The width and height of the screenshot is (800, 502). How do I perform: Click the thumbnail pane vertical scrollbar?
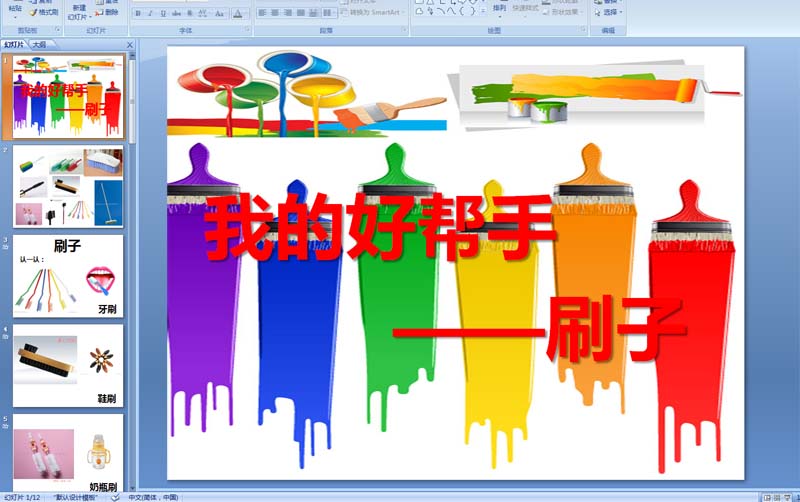click(x=133, y=271)
